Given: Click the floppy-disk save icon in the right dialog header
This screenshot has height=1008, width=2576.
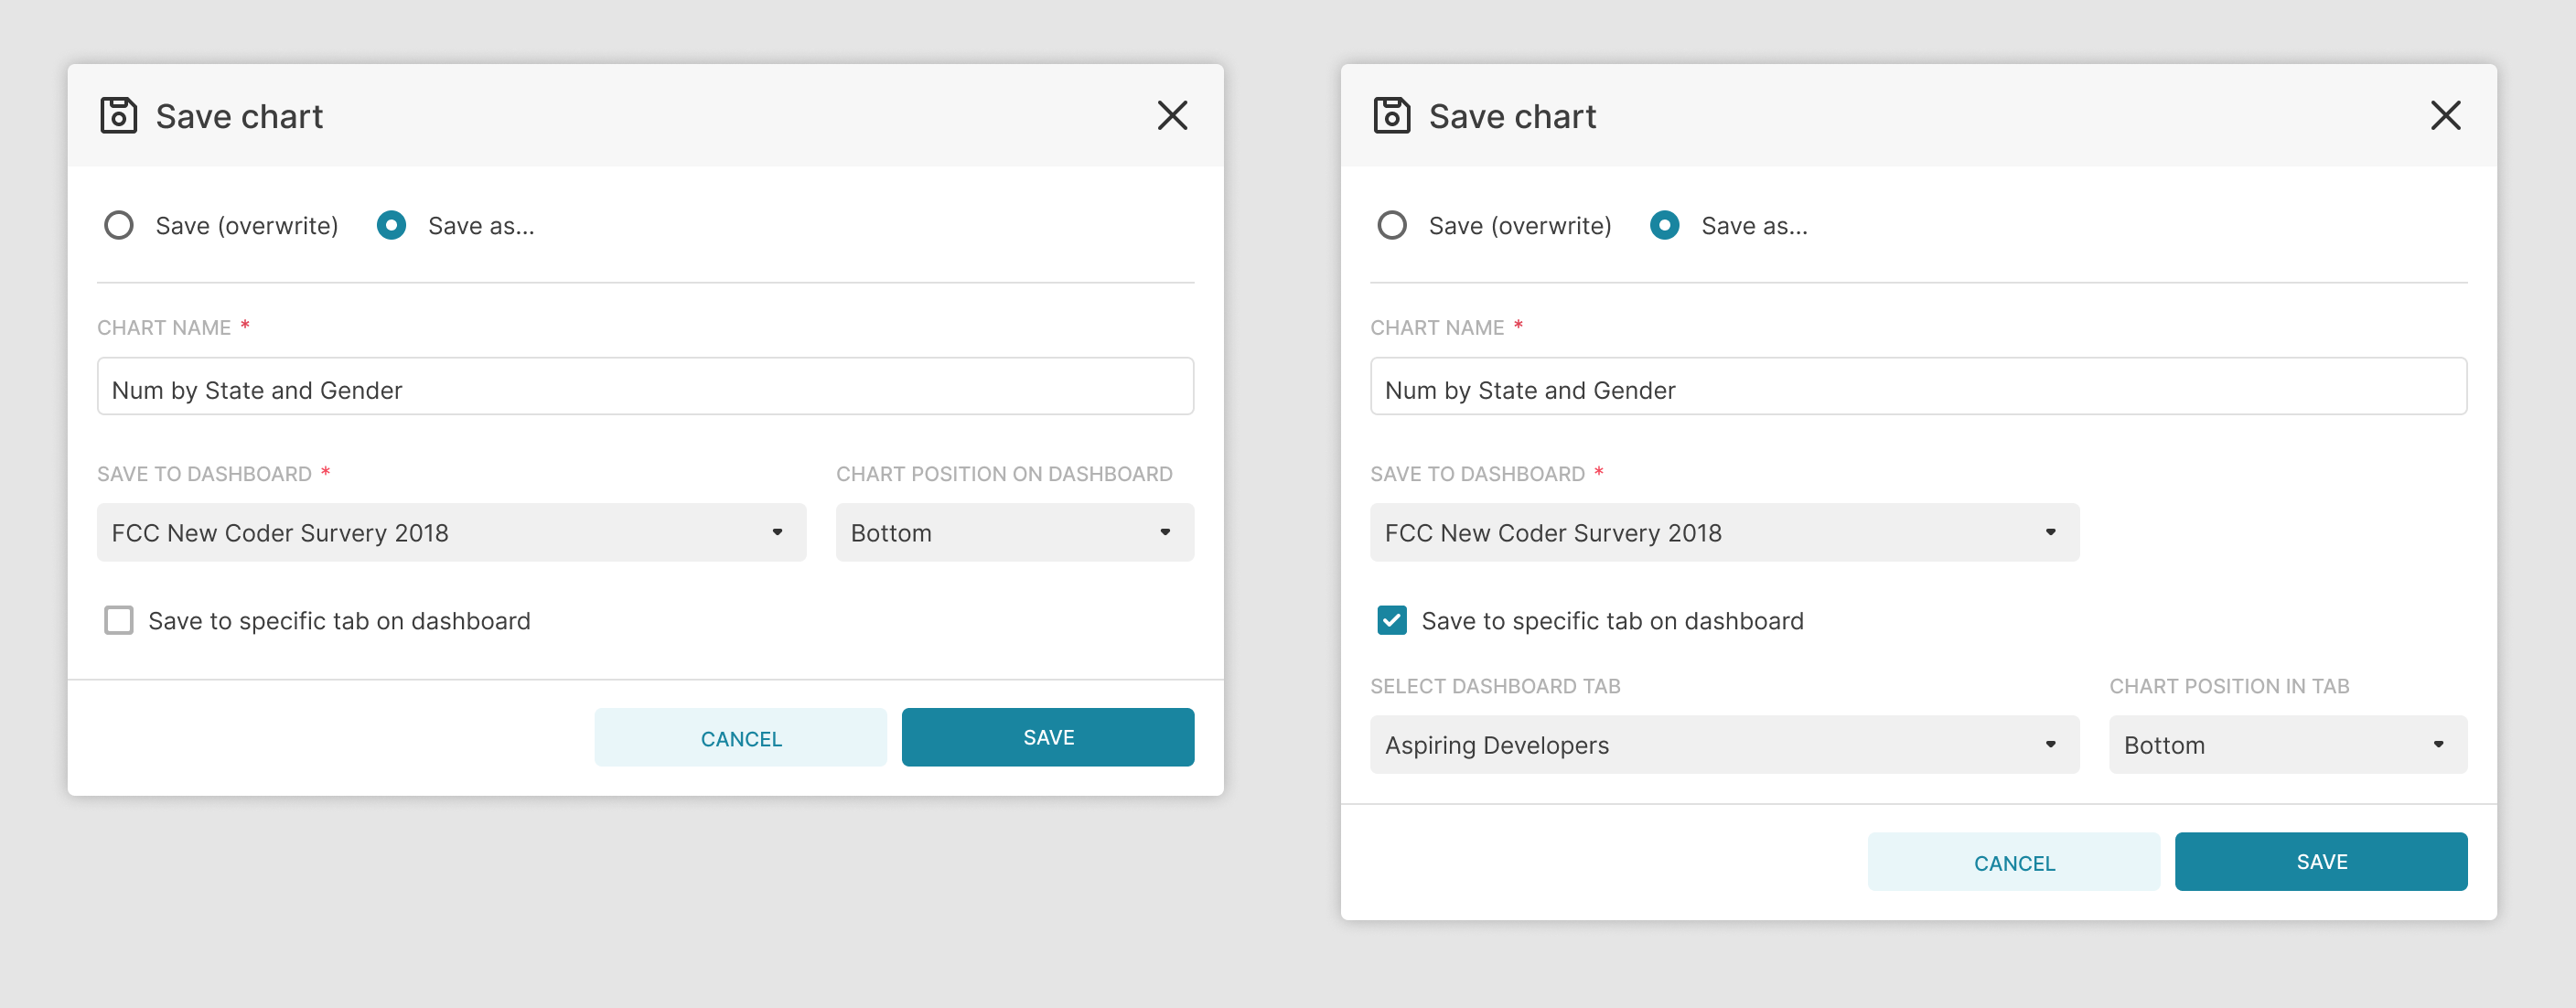Looking at the screenshot, I should 1391,116.
